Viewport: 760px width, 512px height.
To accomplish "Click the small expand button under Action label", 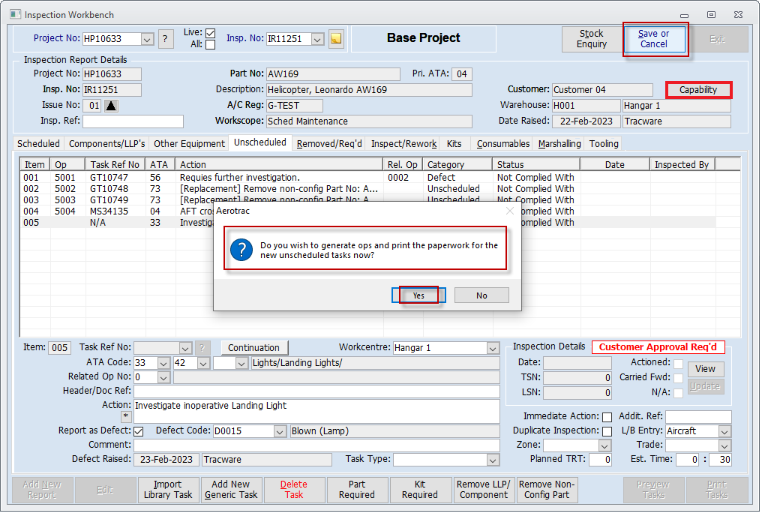I will click(126, 416).
